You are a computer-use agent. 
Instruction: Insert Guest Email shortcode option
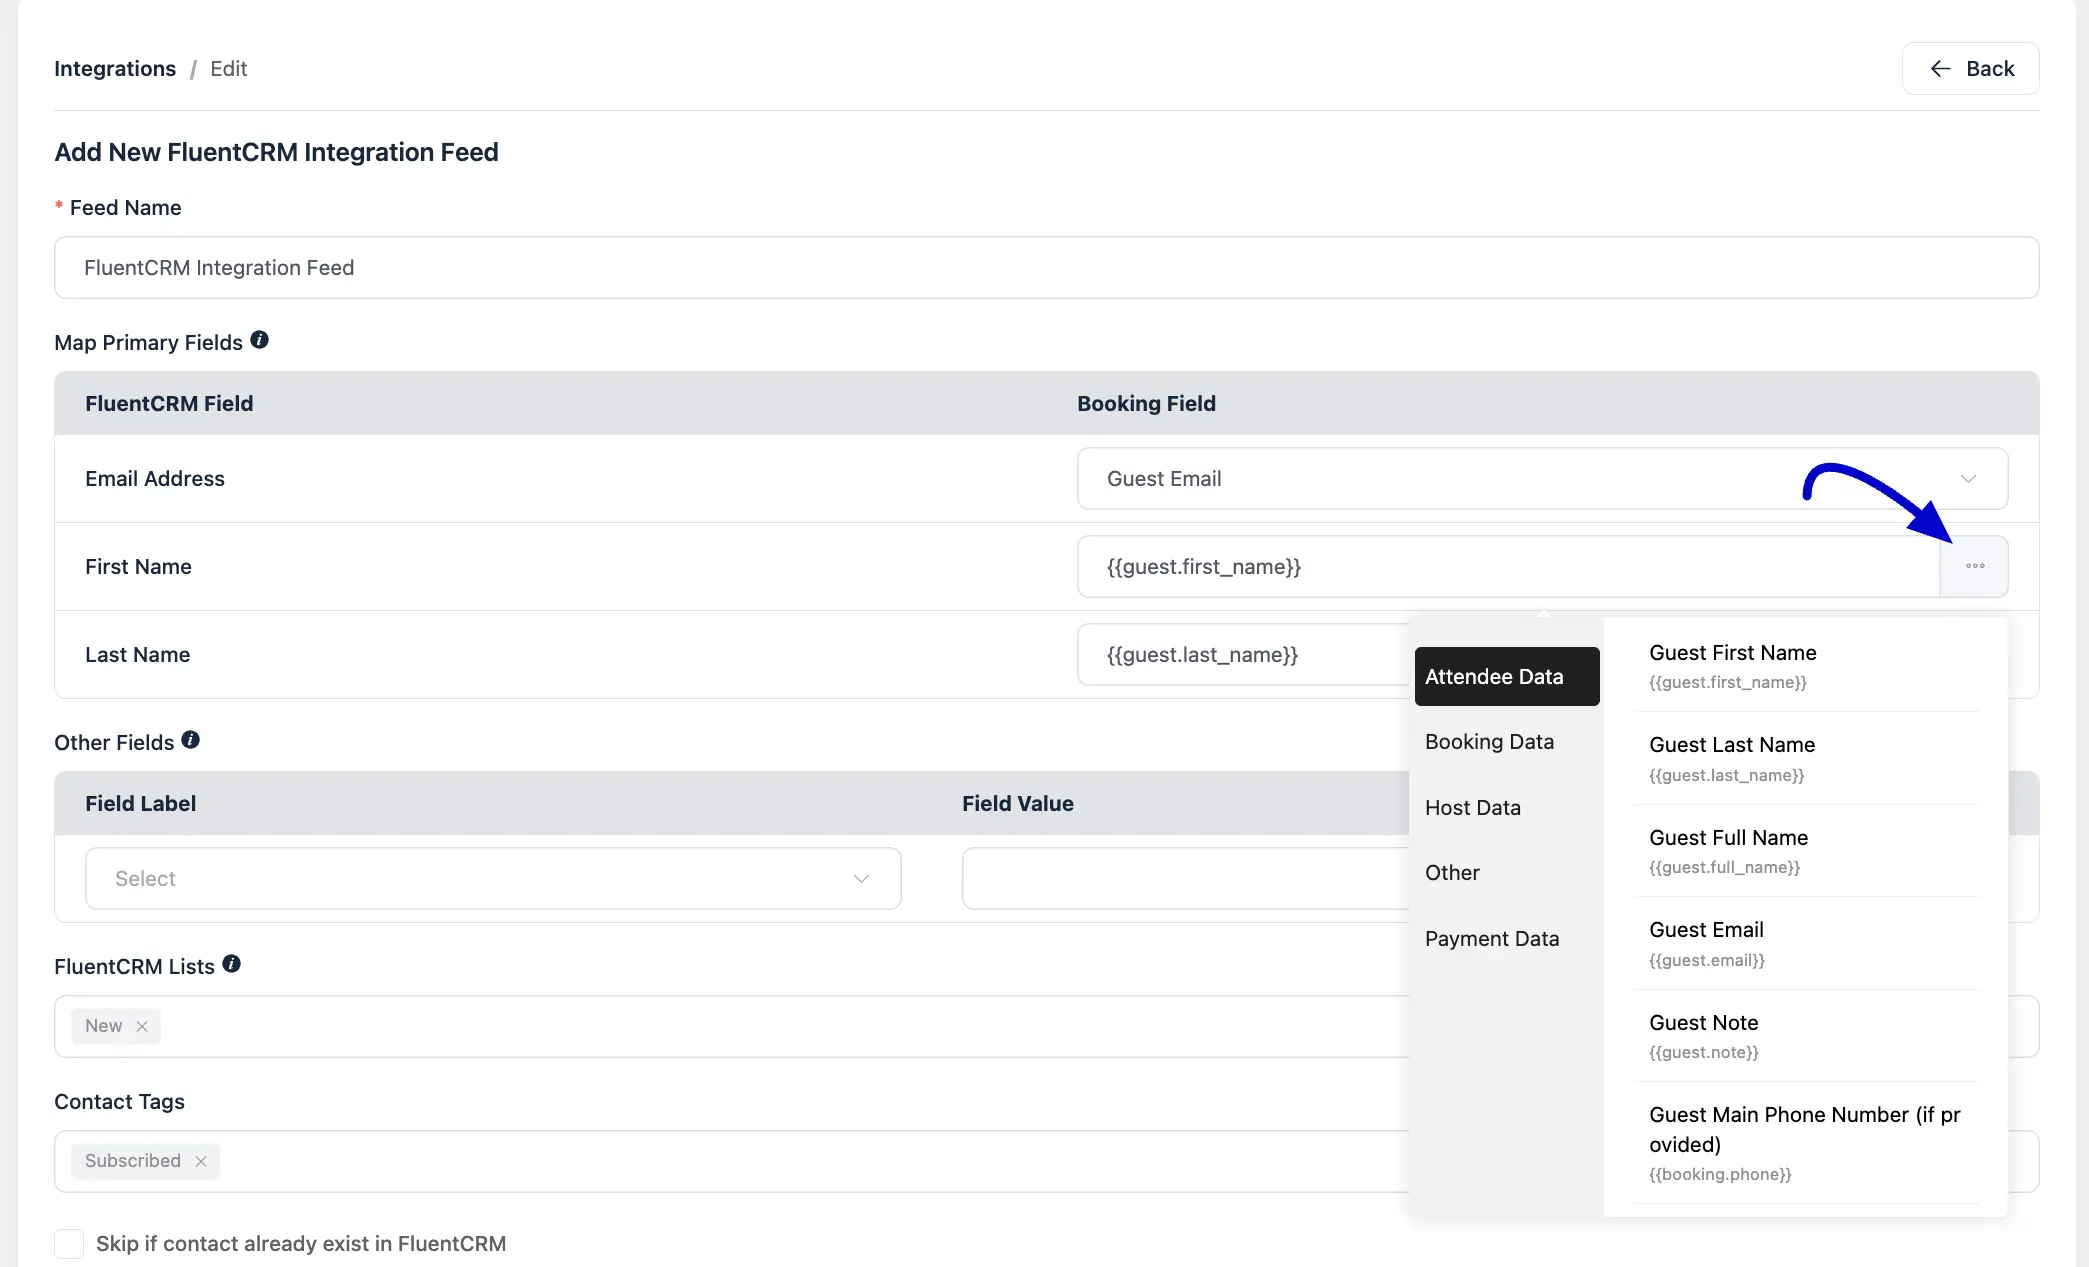pos(1806,943)
